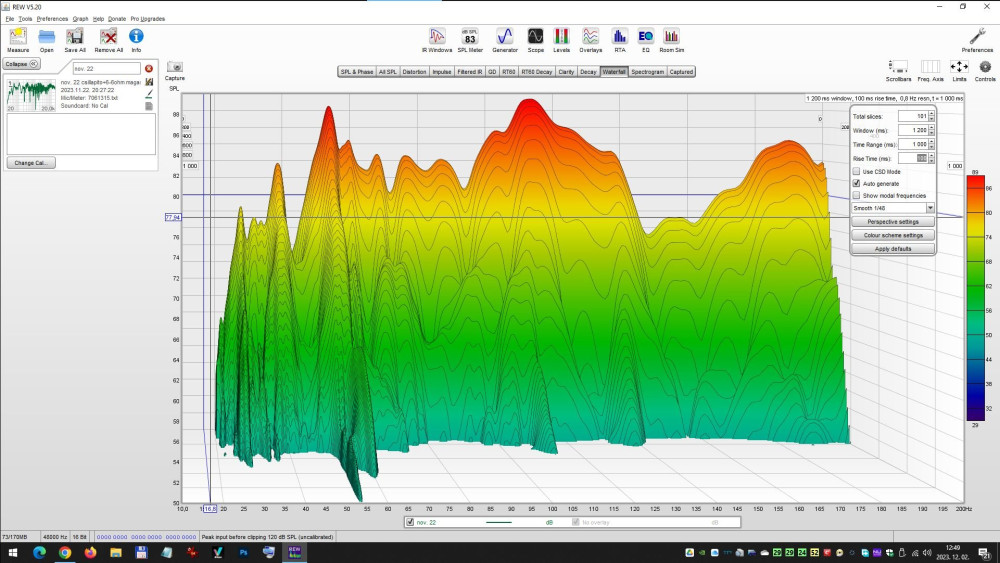Viewport: 1000px width, 563px height.
Task: Enable Use CSD Mode checkbox
Action: (856, 172)
